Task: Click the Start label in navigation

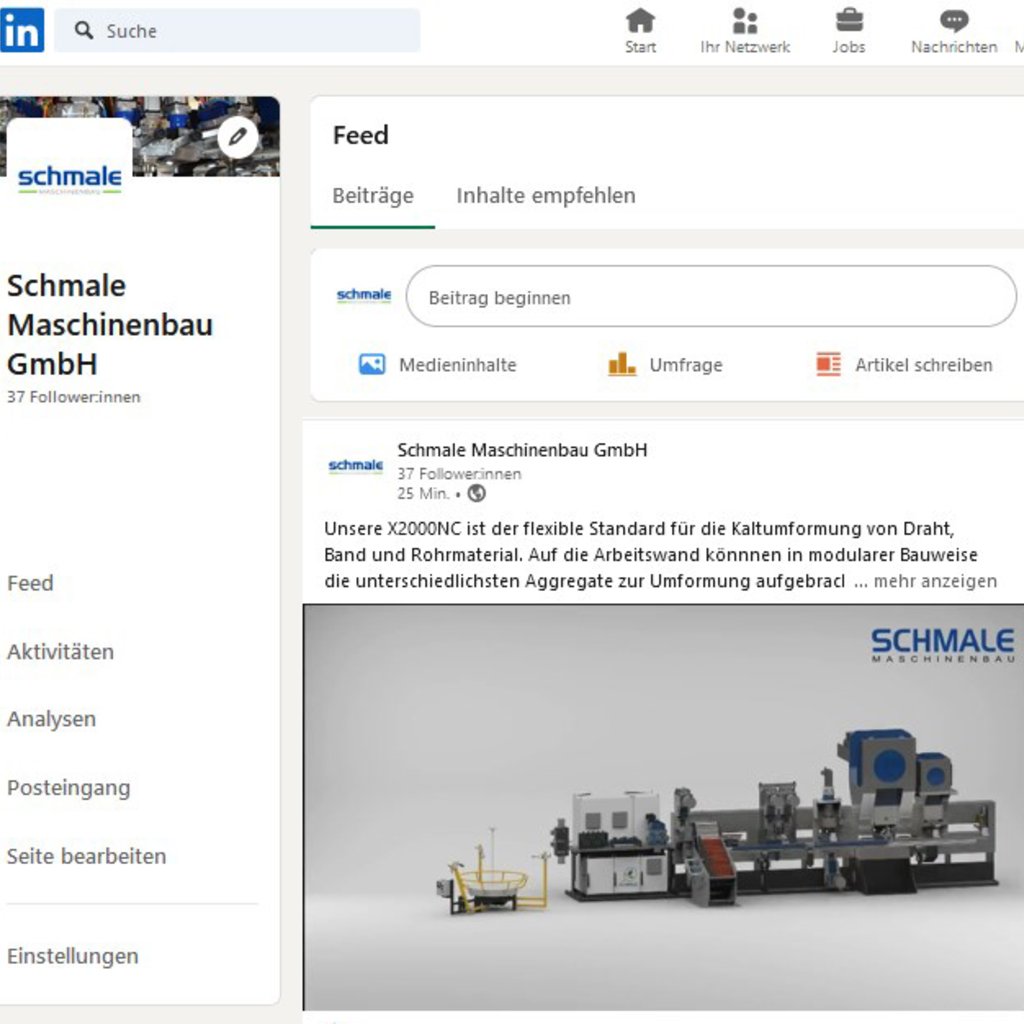Action: click(x=640, y=47)
